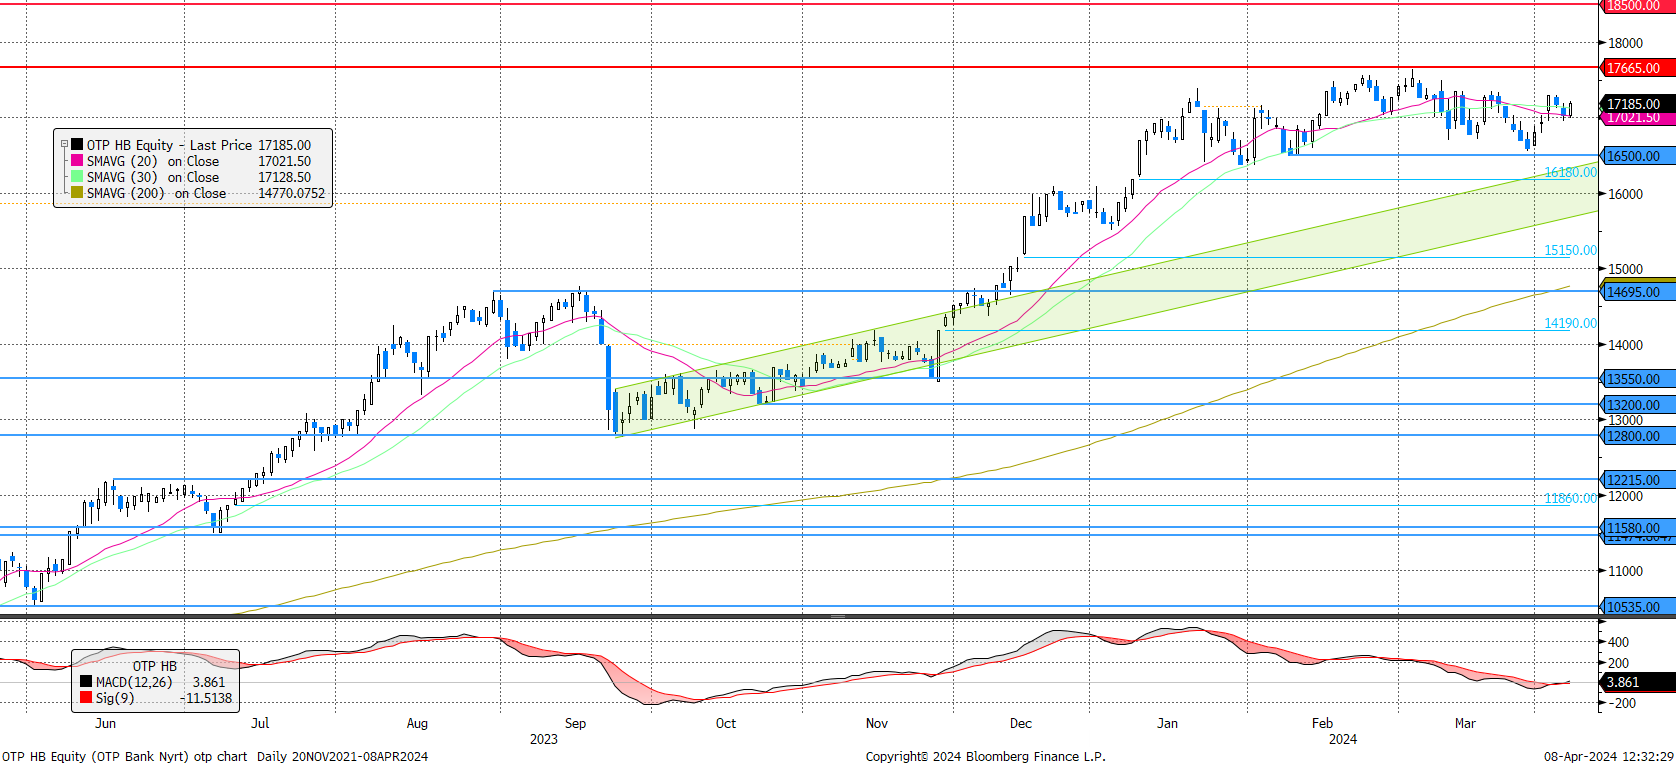The image size is (1676, 765).
Task: Collapse the OTP HB Equity legend tree
Action: coord(64,145)
